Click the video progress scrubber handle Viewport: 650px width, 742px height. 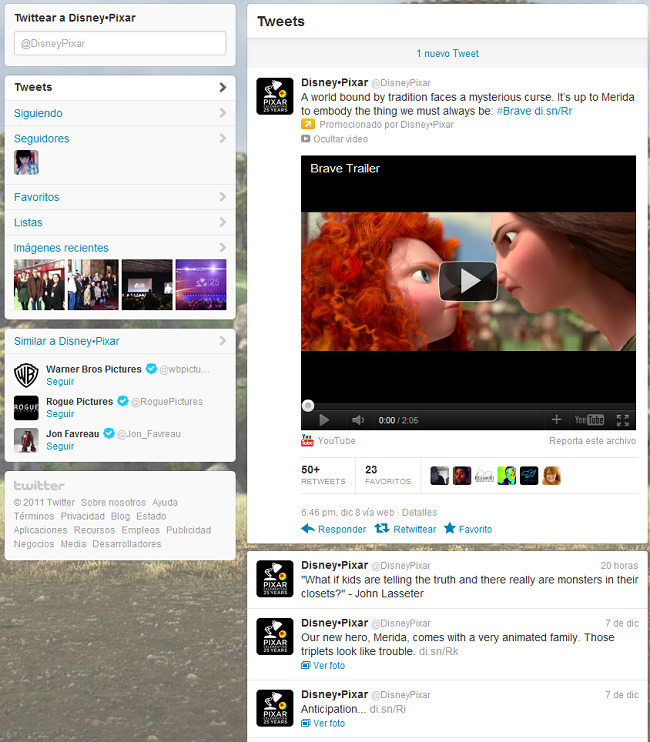click(x=308, y=406)
